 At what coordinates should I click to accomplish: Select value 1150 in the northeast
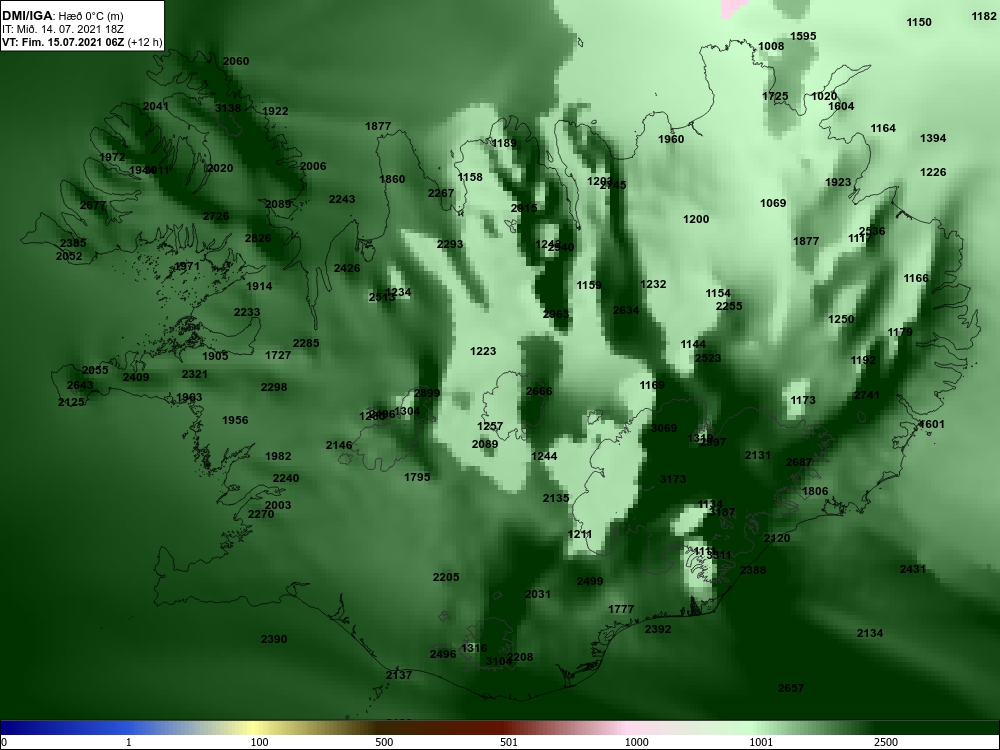point(919,22)
